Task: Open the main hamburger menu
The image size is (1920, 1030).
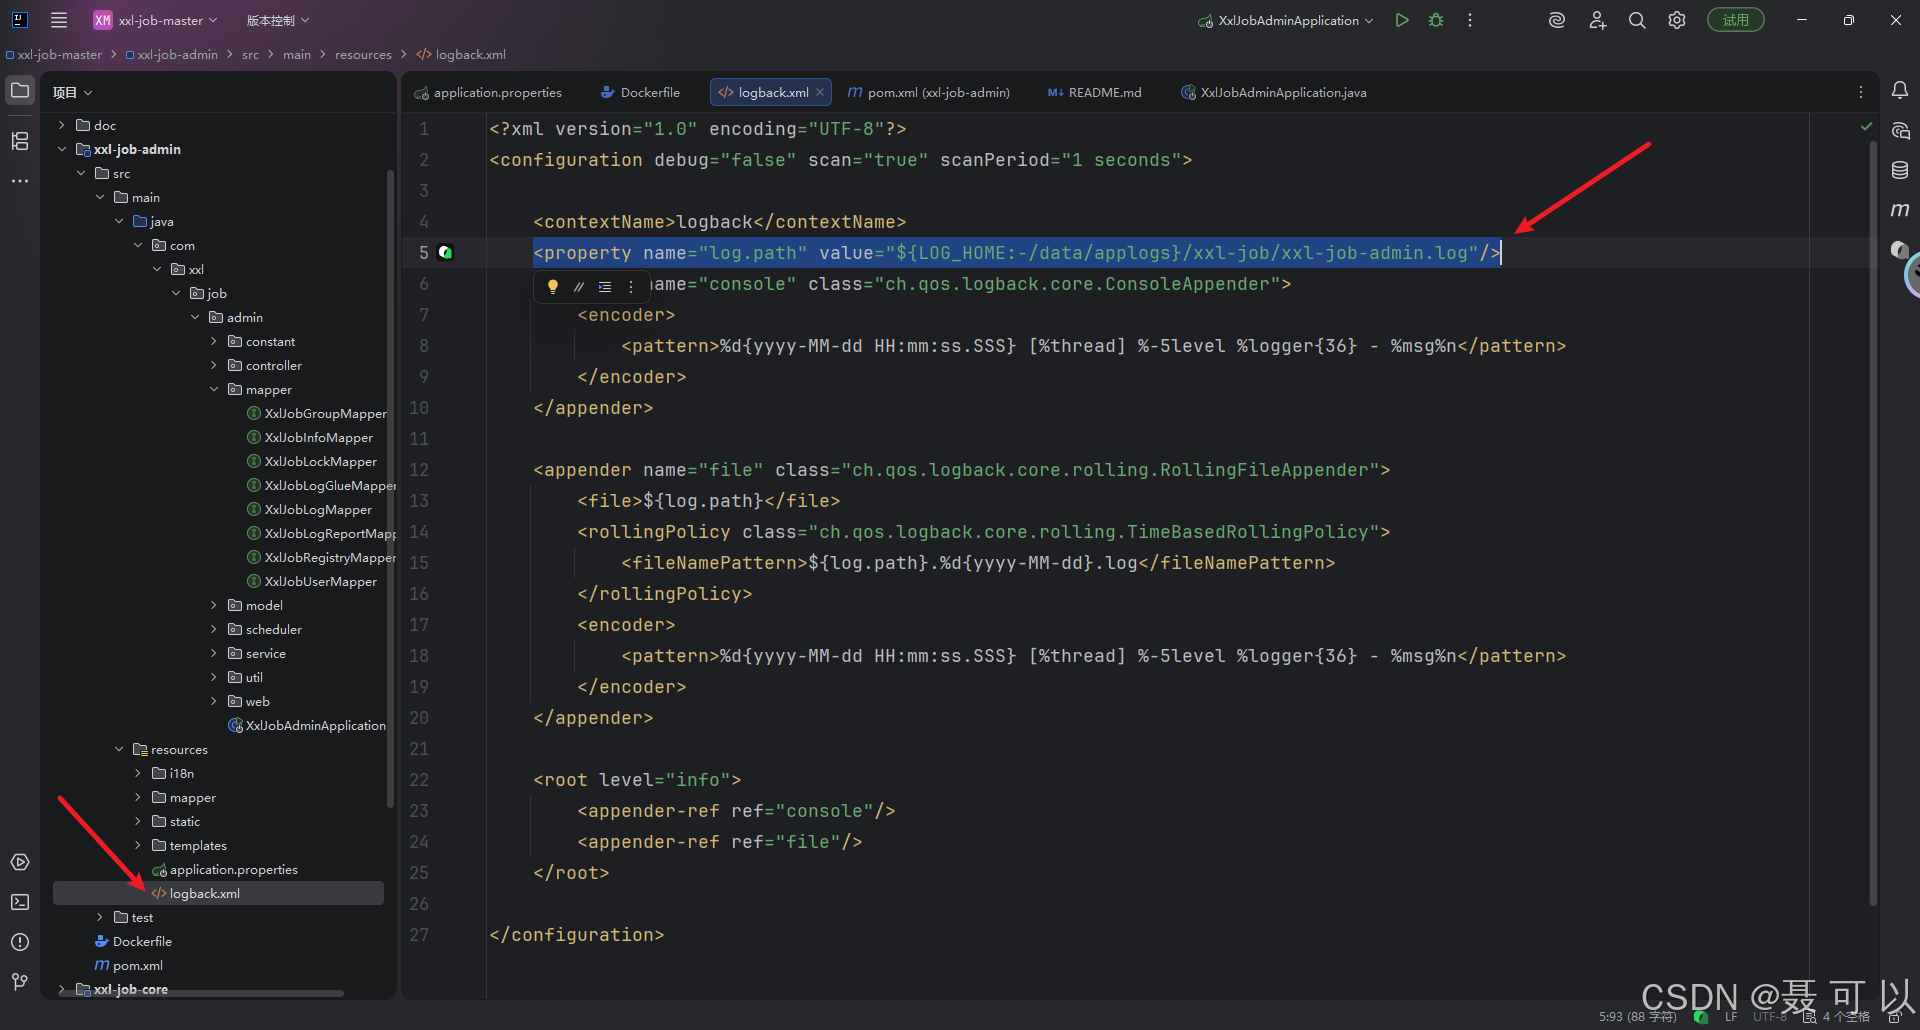Action: 59,20
